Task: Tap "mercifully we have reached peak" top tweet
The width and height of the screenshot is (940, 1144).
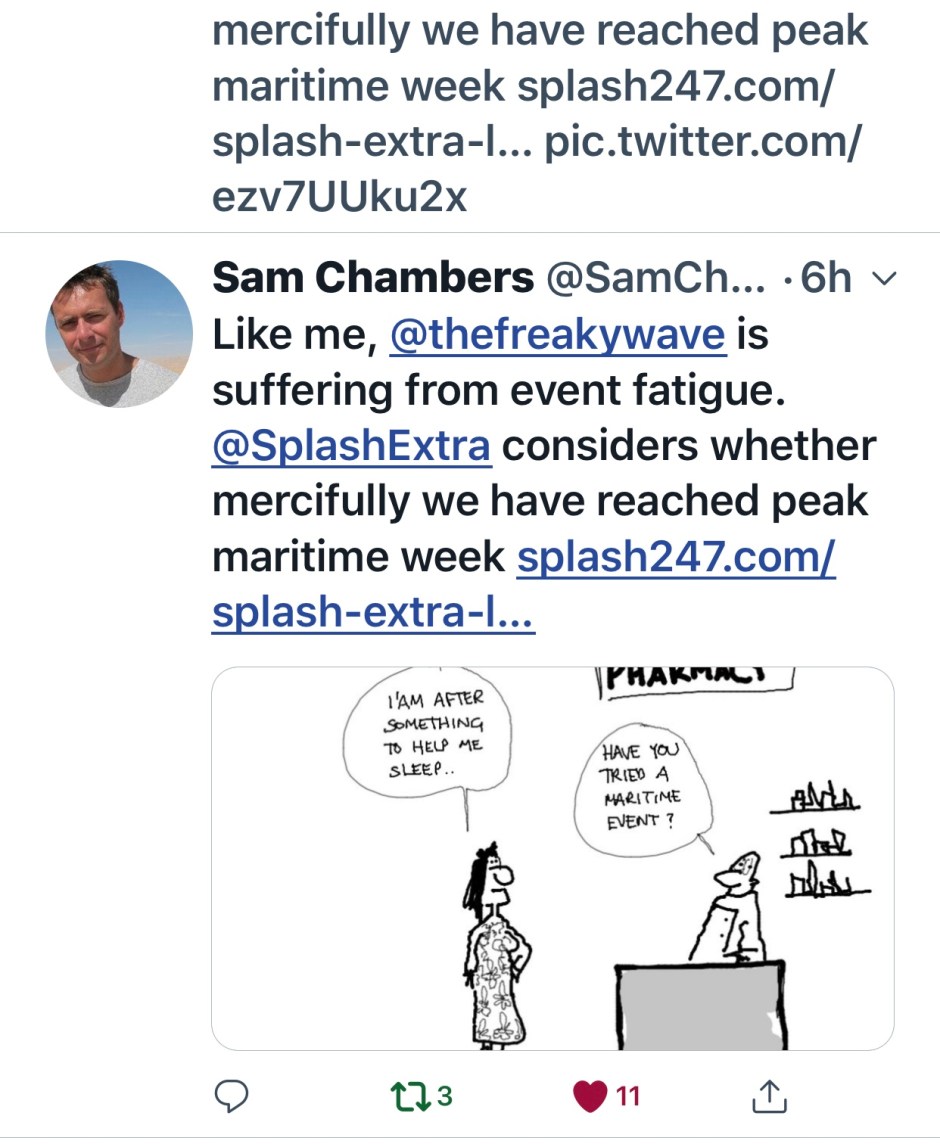Action: click(540, 32)
